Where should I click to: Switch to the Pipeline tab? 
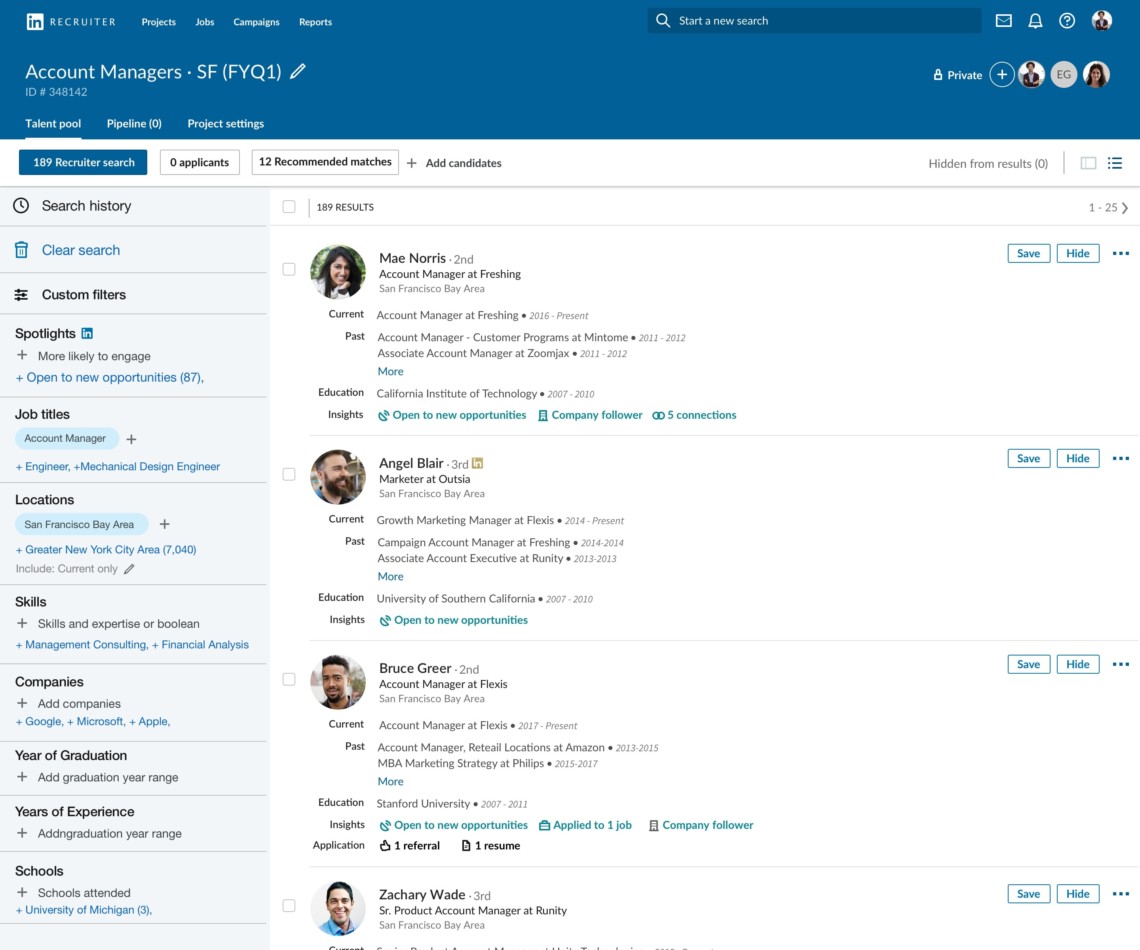[133, 123]
